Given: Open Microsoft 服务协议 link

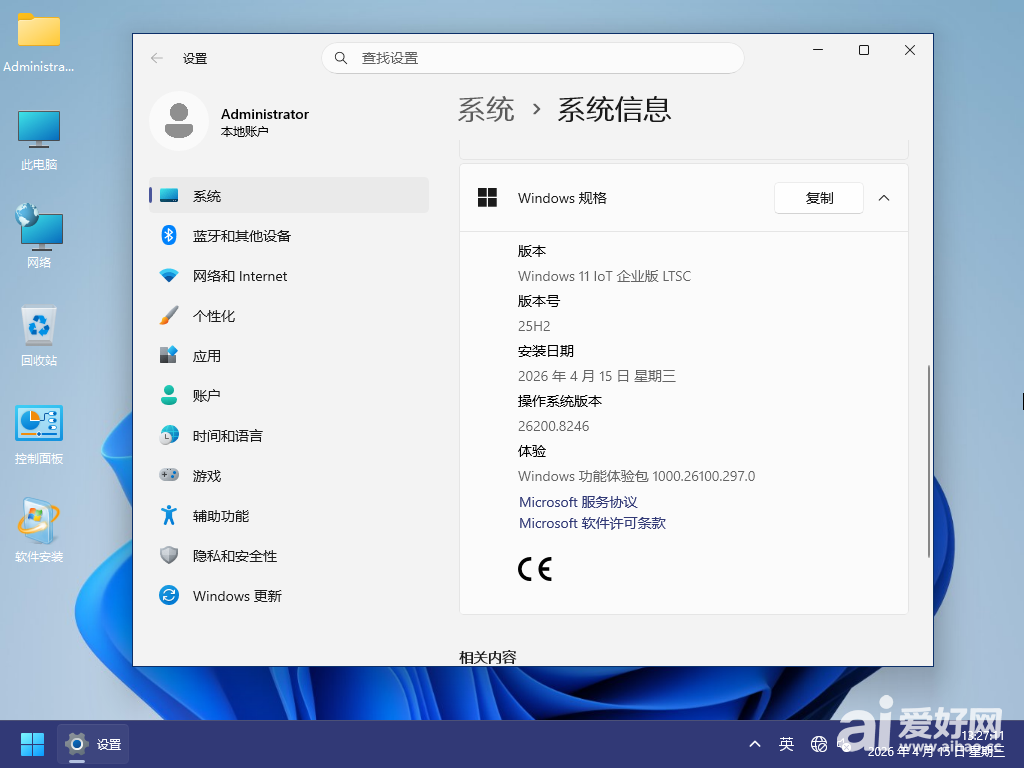Looking at the screenshot, I should pyautogui.click(x=578, y=502).
